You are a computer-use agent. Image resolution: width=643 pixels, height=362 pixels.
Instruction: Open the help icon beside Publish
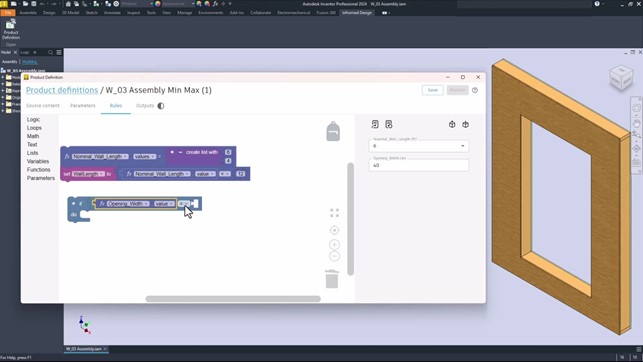click(475, 90)
